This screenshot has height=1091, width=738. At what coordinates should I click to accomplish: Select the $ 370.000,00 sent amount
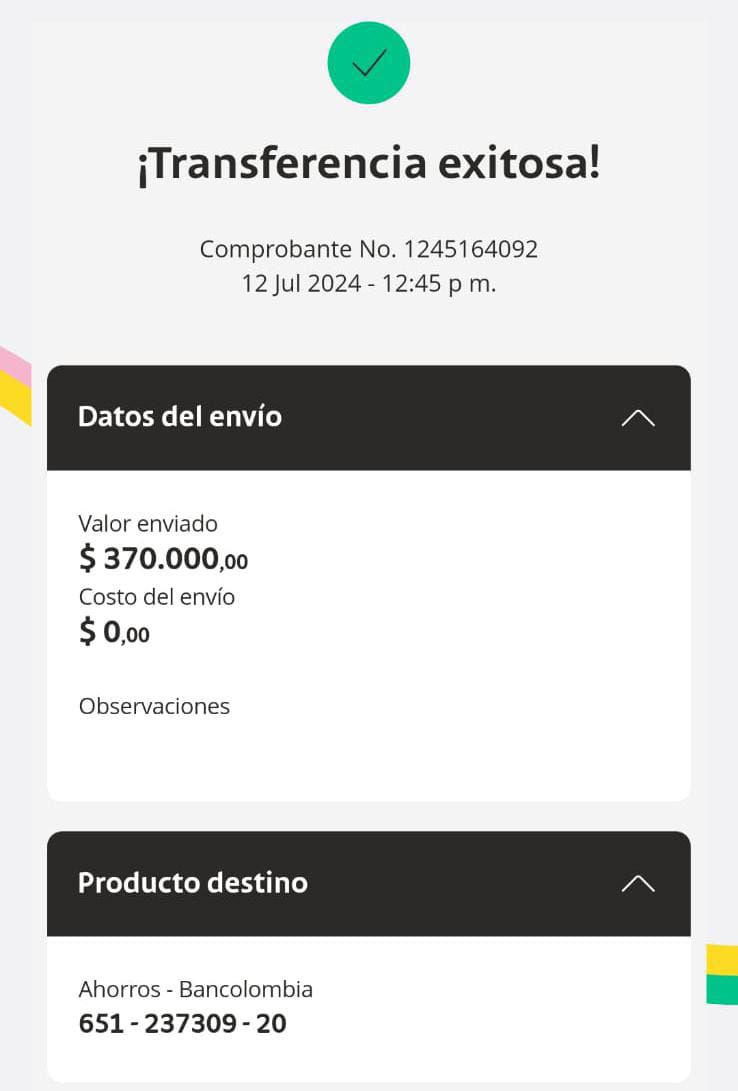click(163, 559)
